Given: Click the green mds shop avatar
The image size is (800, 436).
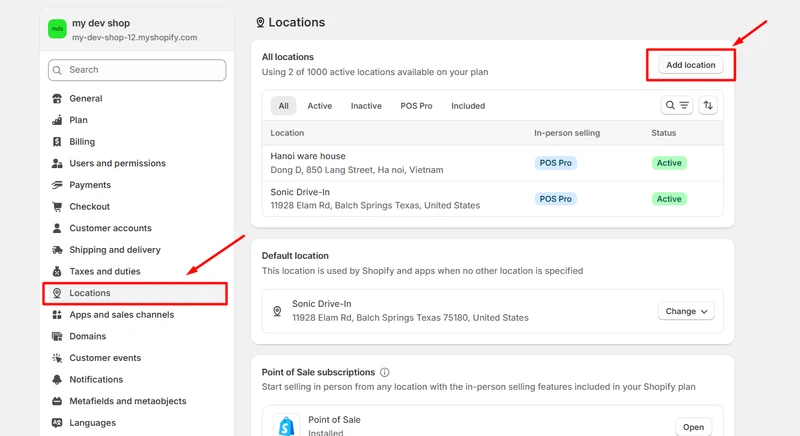Looking at the screenshot, I should click(57, 29).
